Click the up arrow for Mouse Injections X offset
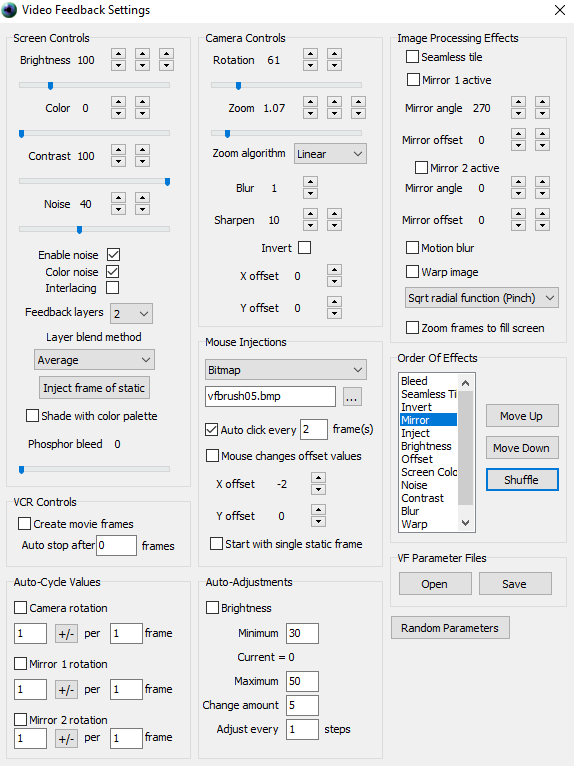Image resolution: width=574 pixels, height=766 pixels. tap(319, 478)
